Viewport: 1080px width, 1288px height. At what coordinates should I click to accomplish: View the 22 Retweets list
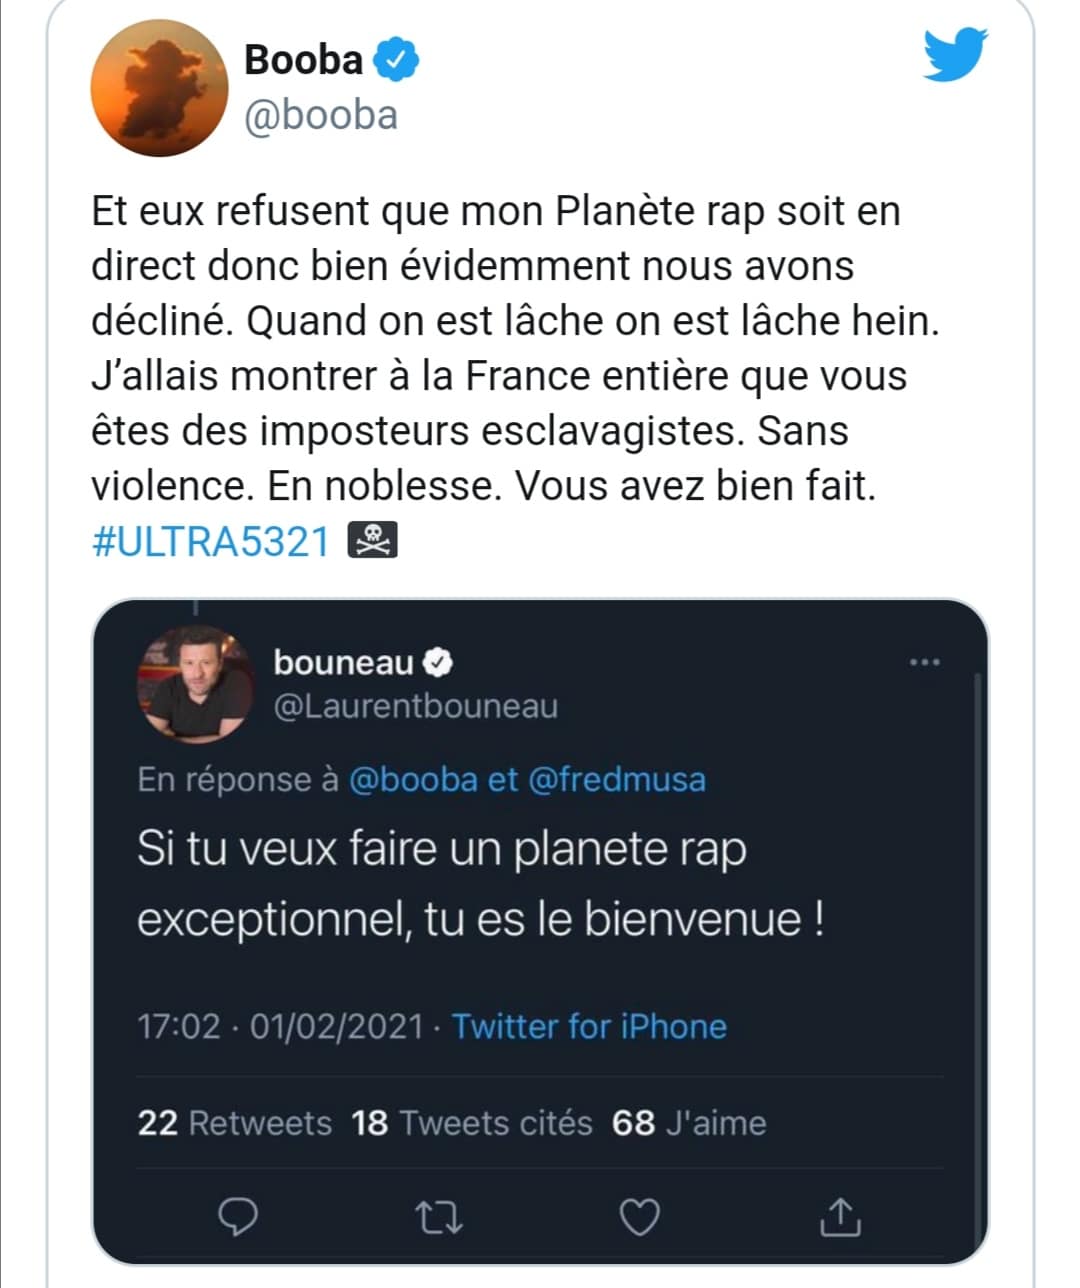[x=234, y=1123]
